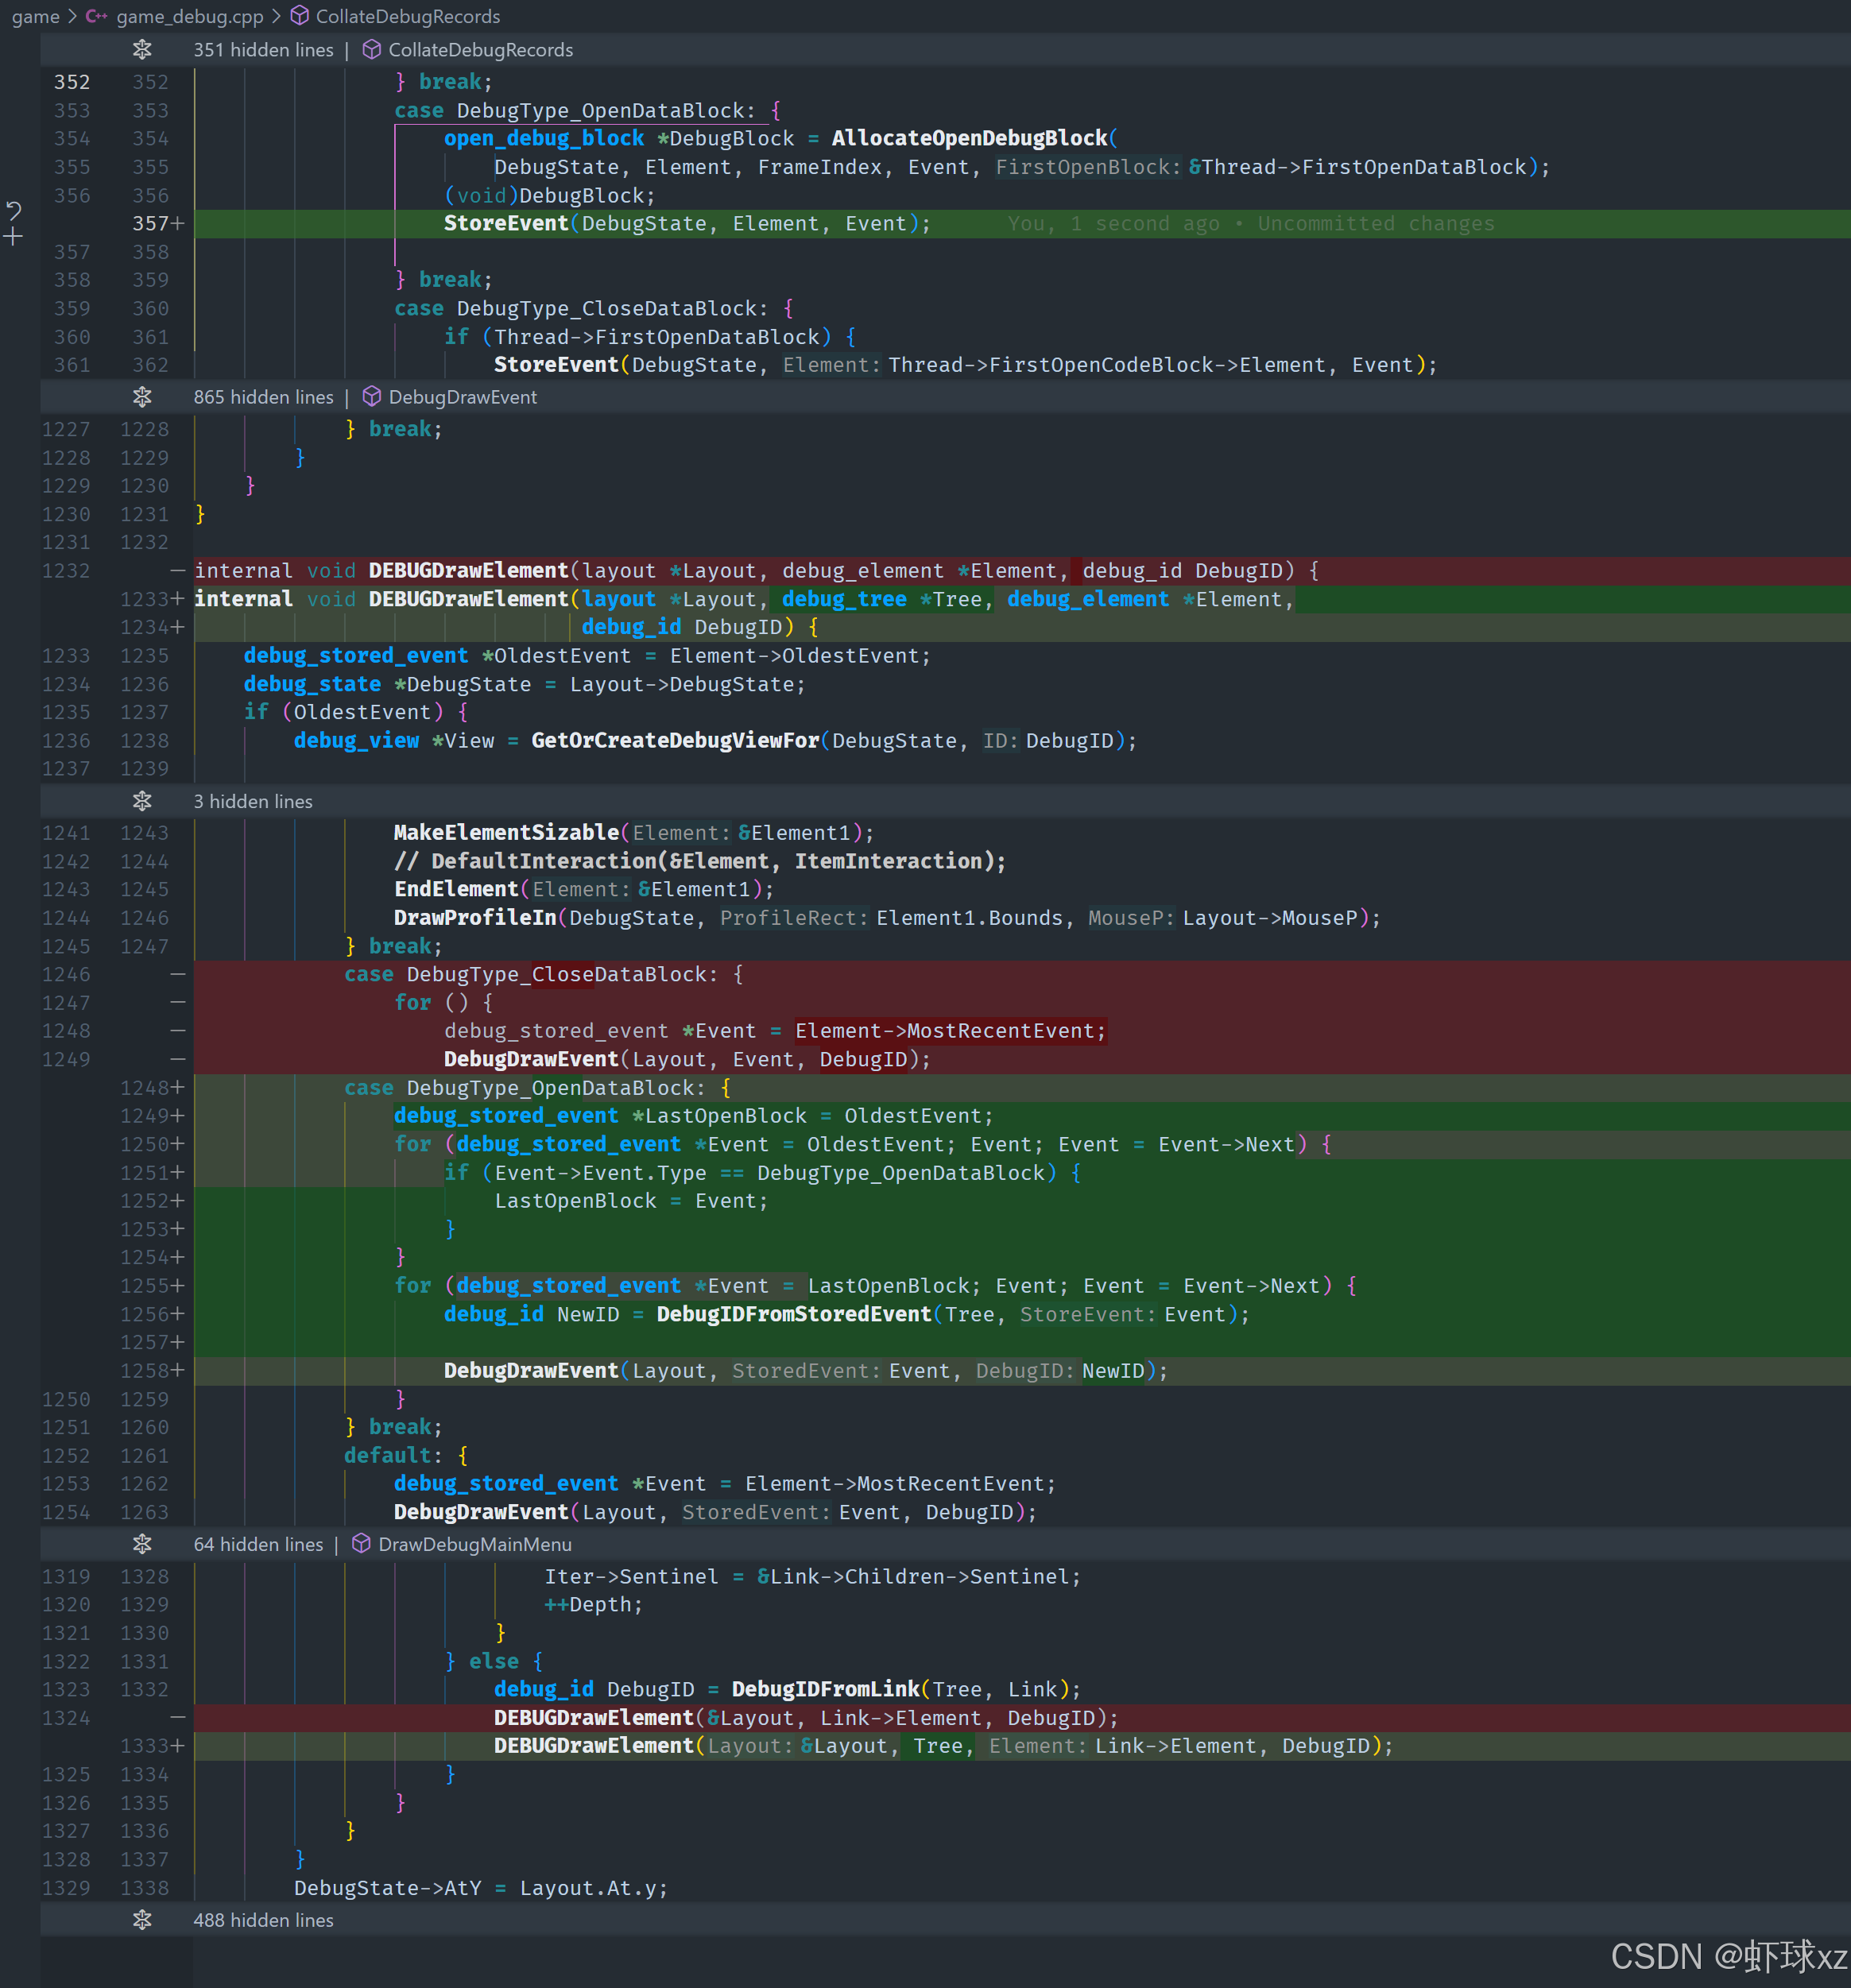The width and height of the screenshot is (1851, 1988).
Task: Click unfold icon beside 3 hidden lines
Action: click(x=142, y=801)
